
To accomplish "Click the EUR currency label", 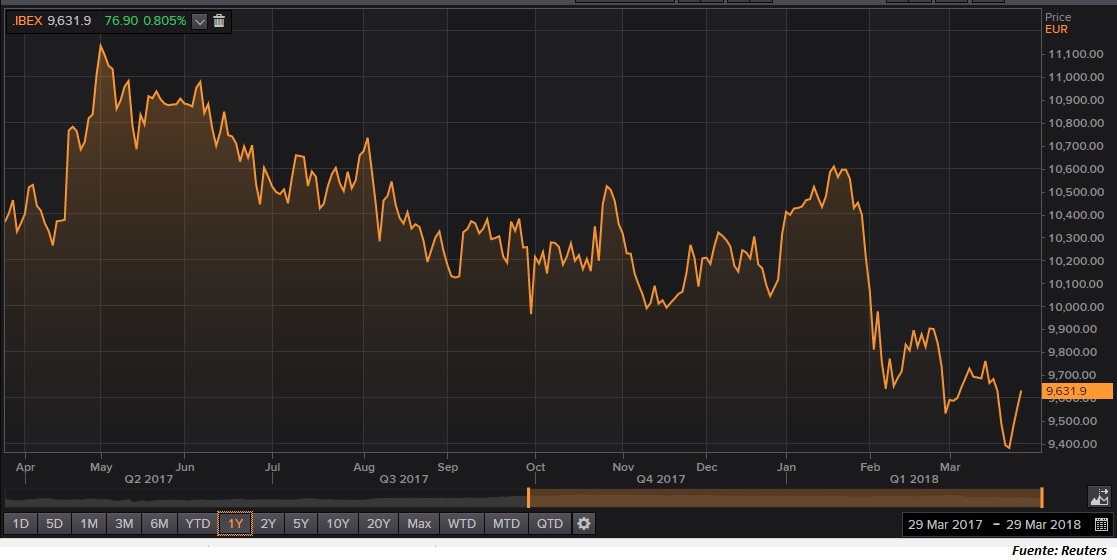I will [1056, 29].
